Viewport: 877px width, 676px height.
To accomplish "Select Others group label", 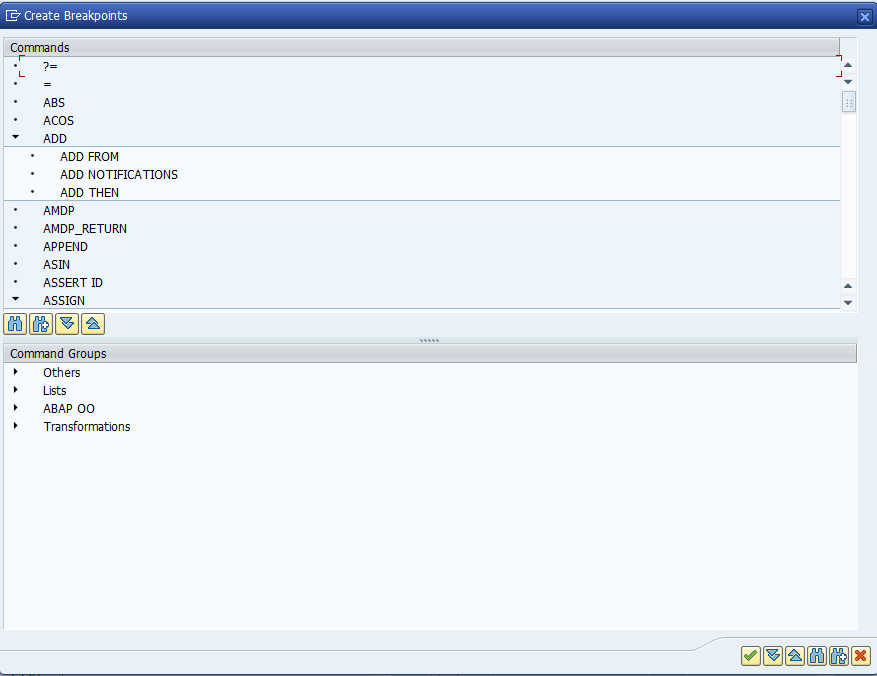I will pyautogui.click(x=62, y=372).
